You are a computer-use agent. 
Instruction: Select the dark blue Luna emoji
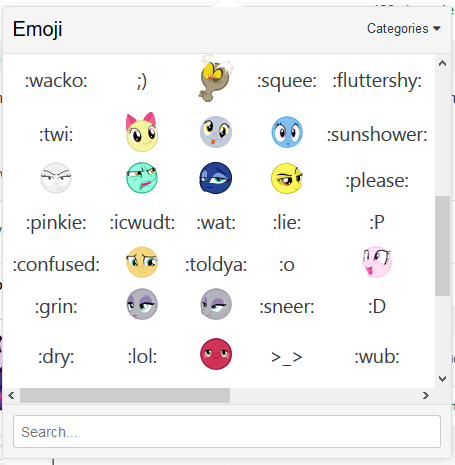pos(216,178)
